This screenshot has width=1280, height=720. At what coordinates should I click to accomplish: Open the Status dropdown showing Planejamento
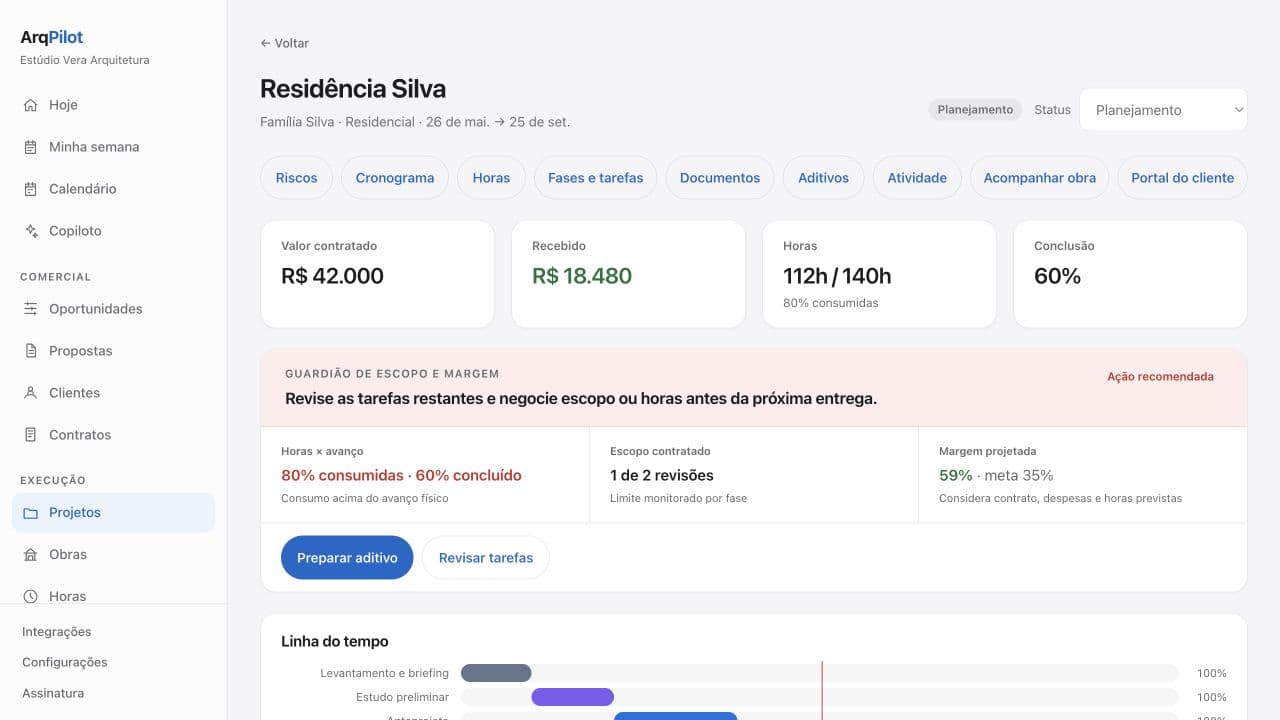tap(1163, 110)
